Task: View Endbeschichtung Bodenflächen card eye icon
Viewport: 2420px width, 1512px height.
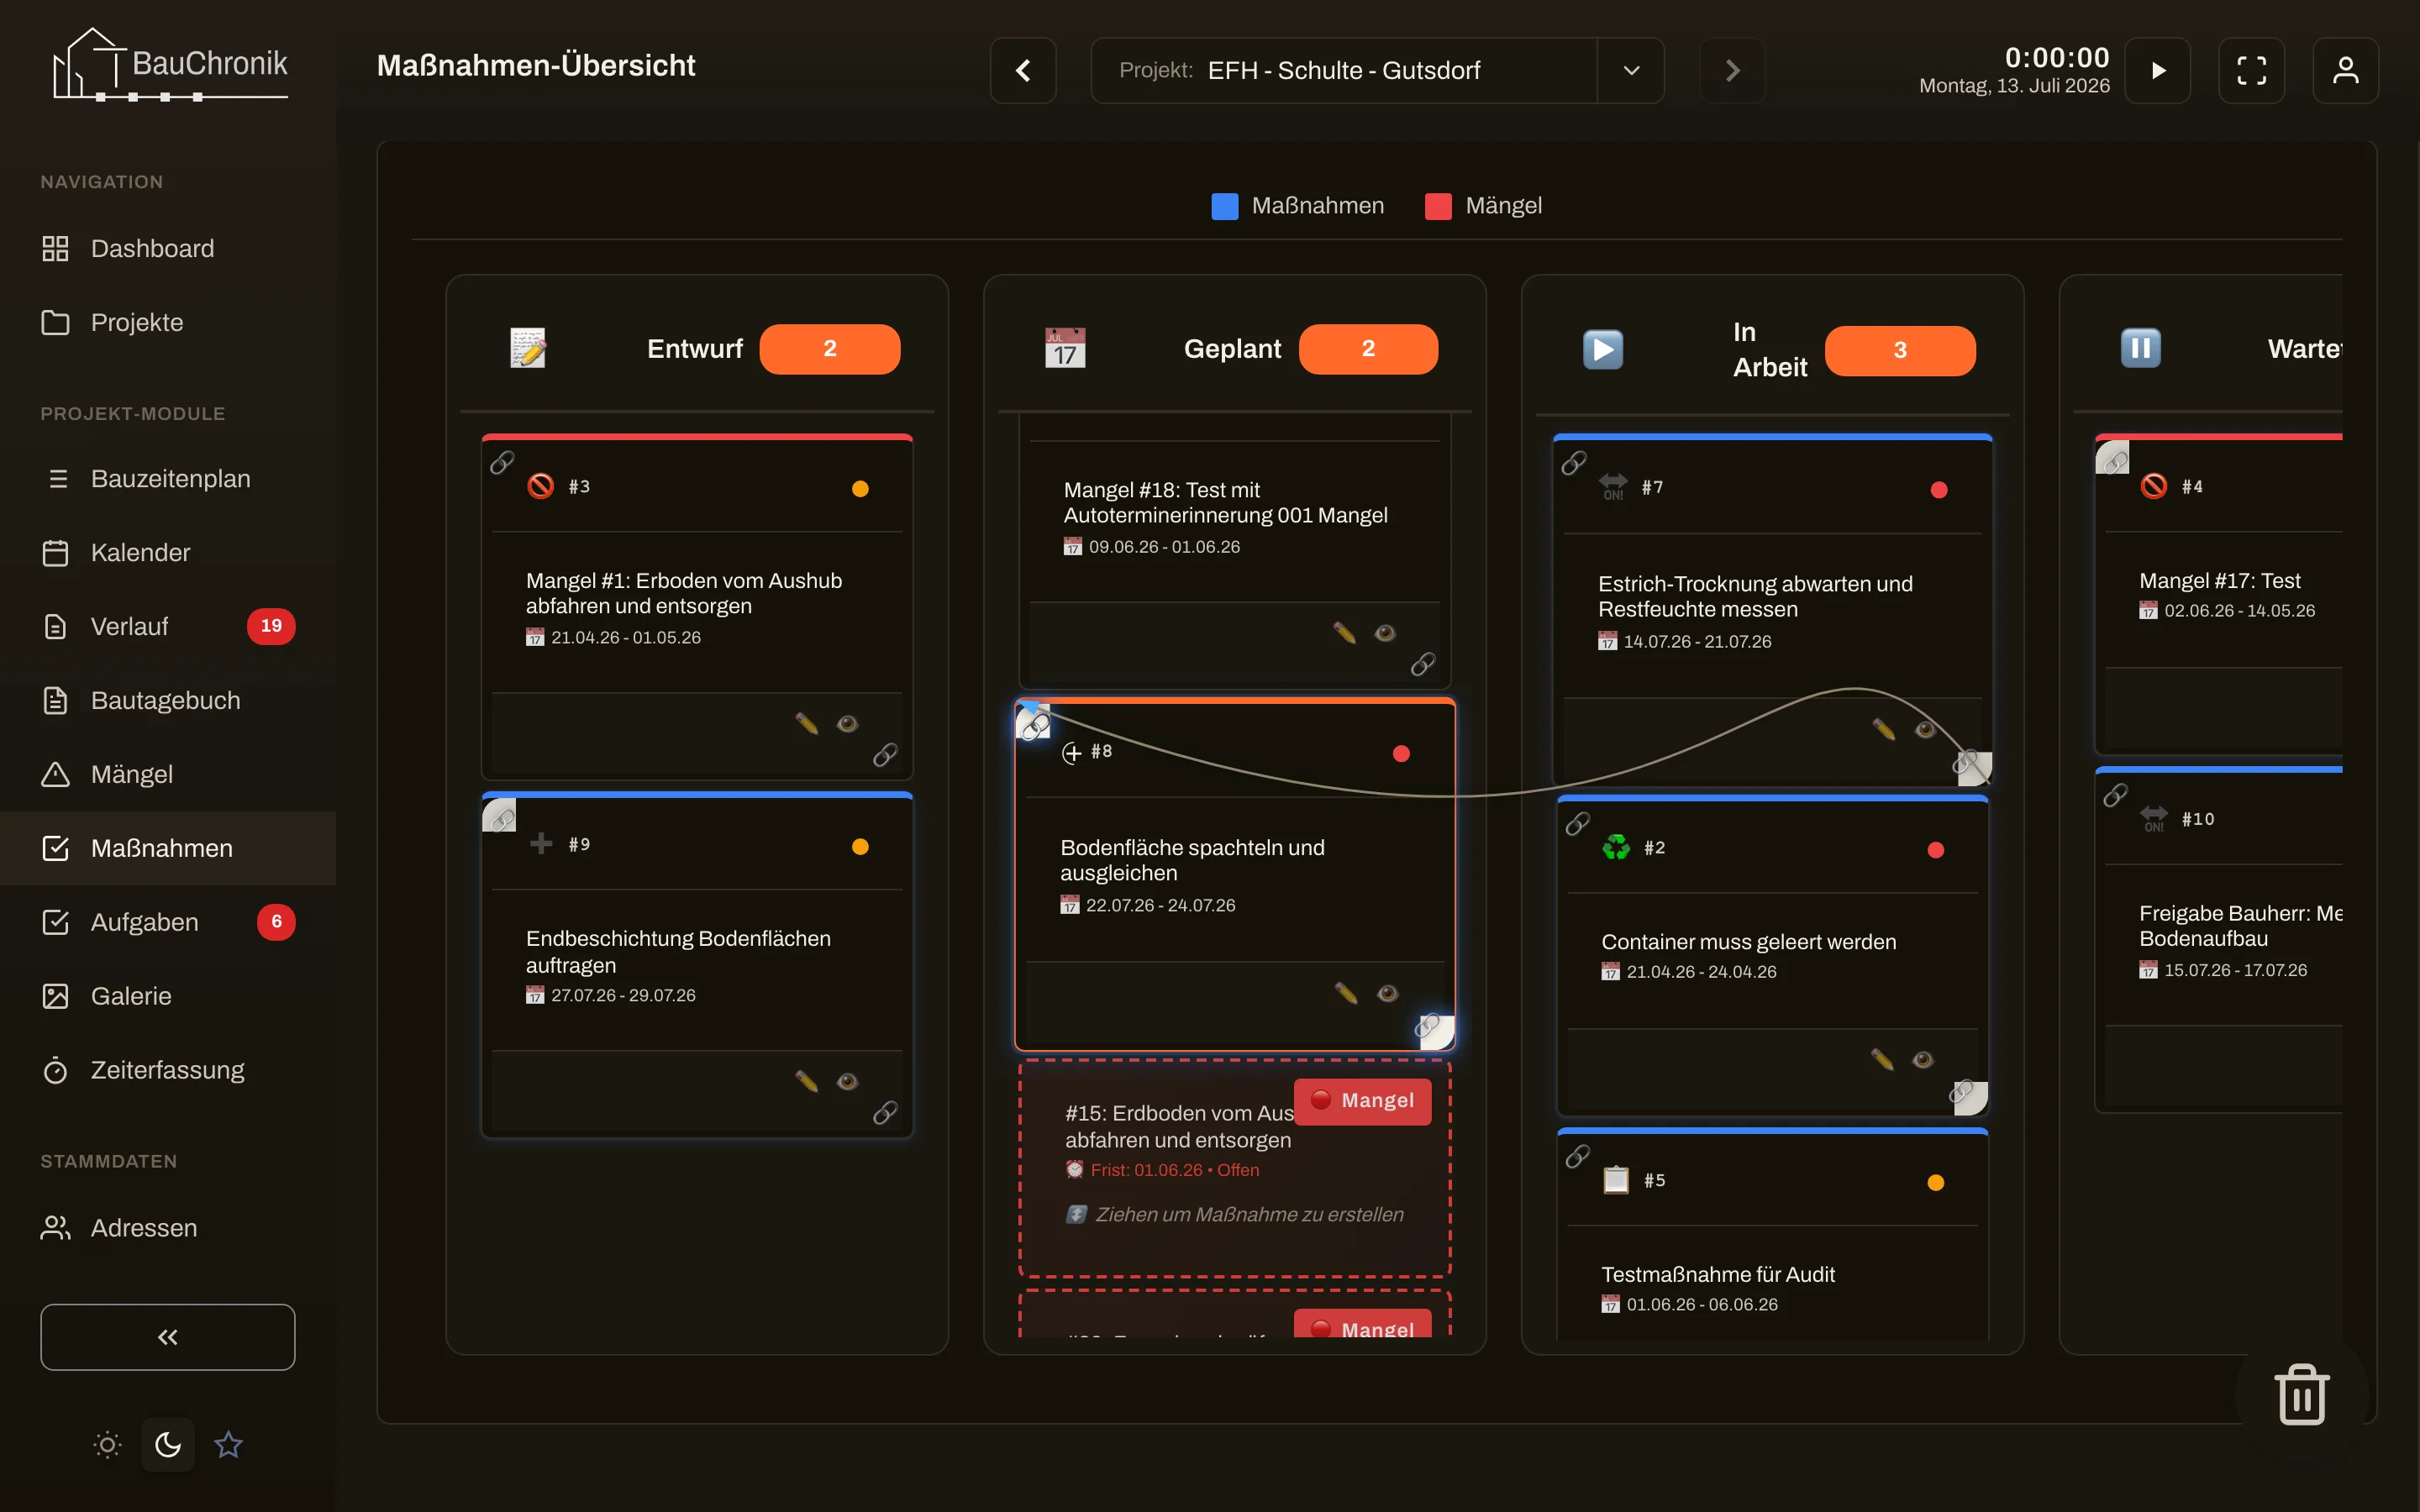Action: pos(847,1081)
